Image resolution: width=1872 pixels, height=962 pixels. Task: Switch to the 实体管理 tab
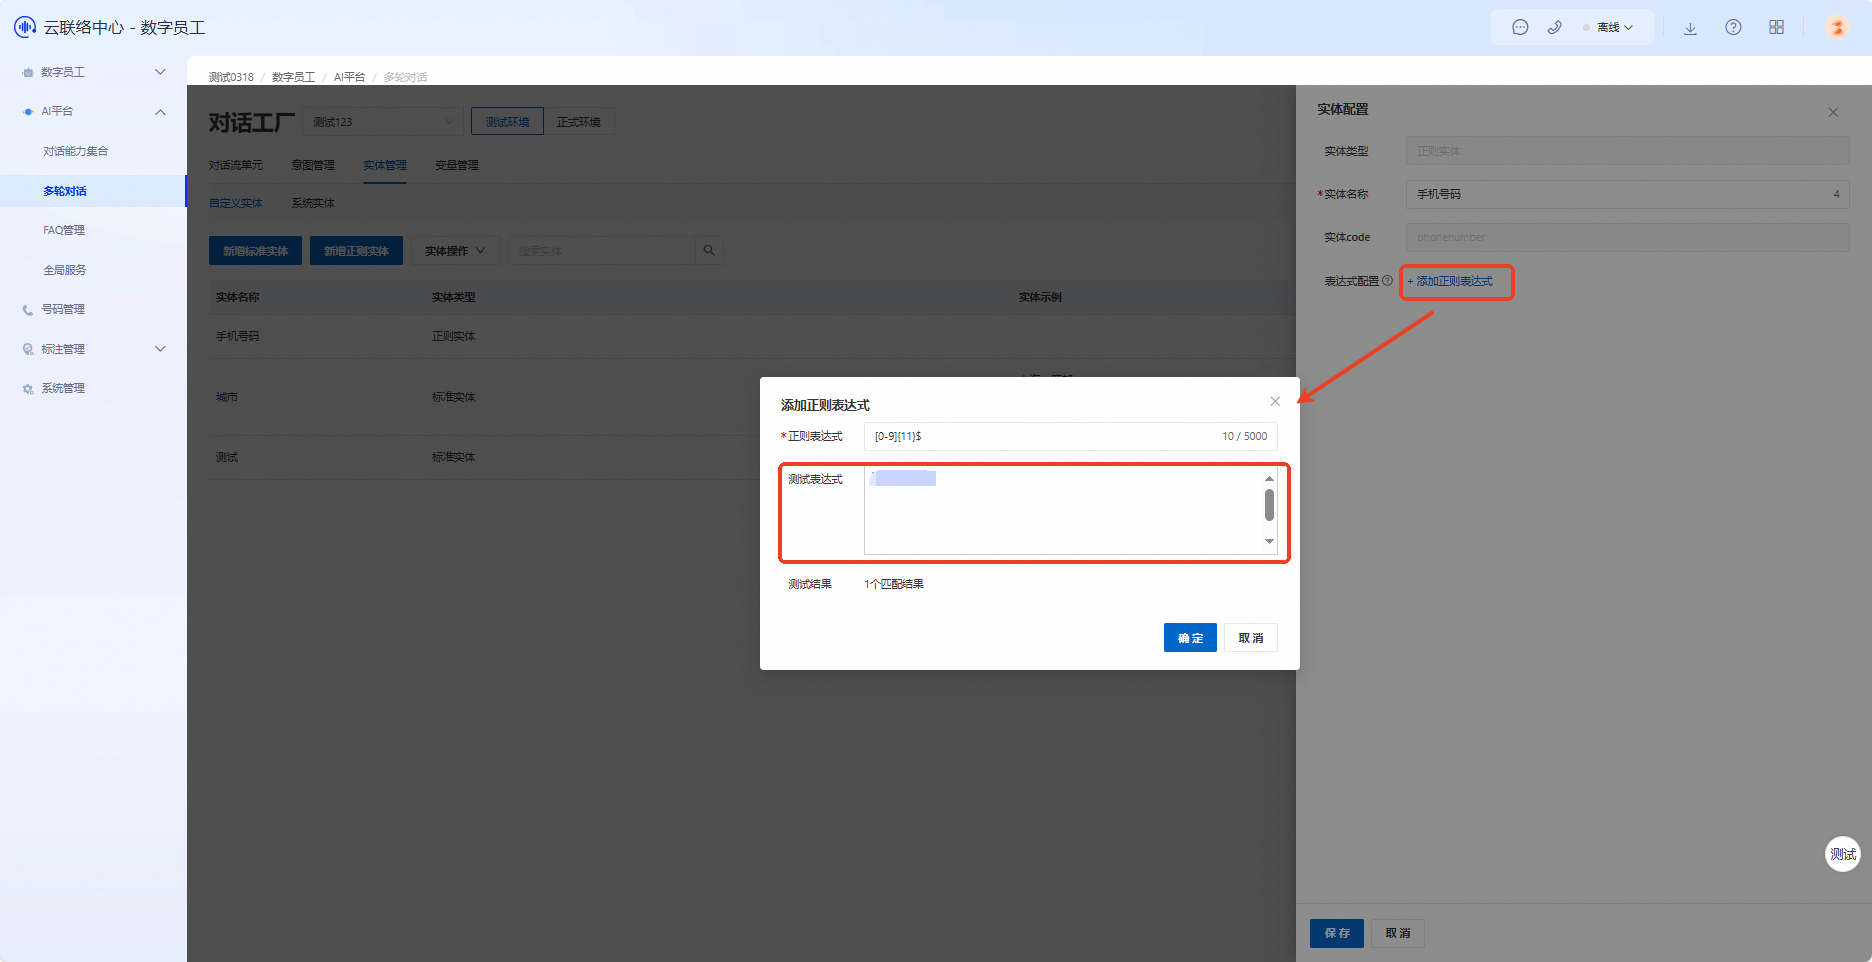click(385, 166)
